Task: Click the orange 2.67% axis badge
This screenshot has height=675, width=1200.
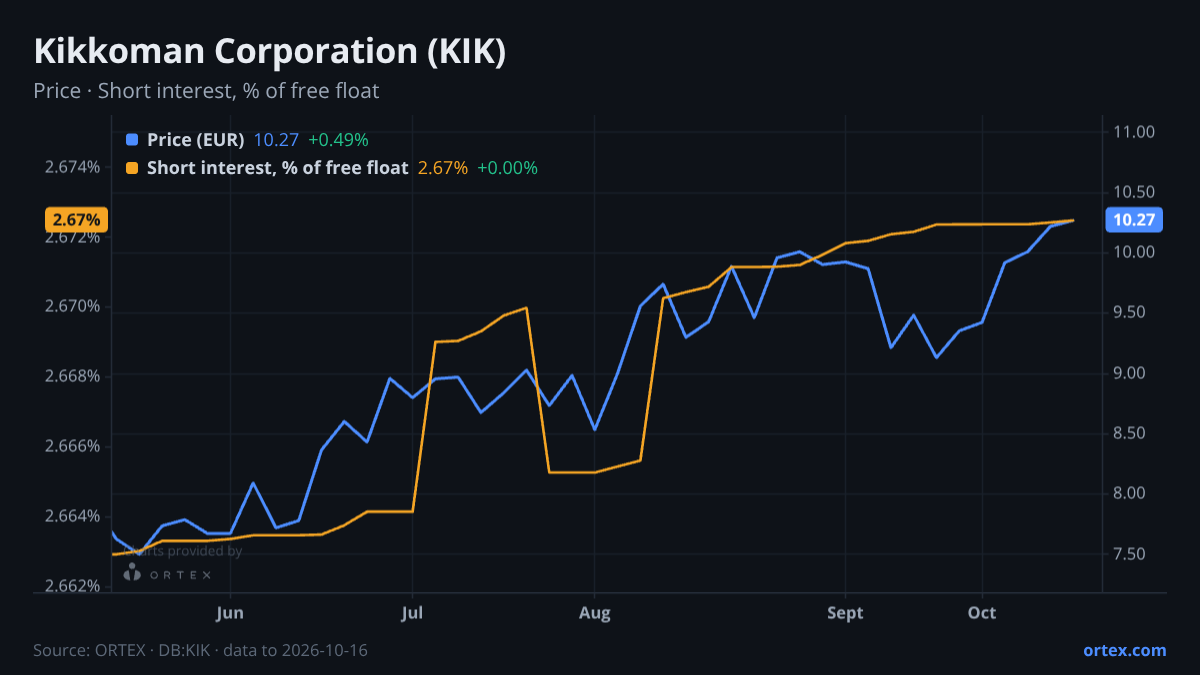Action: [x=77, y=219]
